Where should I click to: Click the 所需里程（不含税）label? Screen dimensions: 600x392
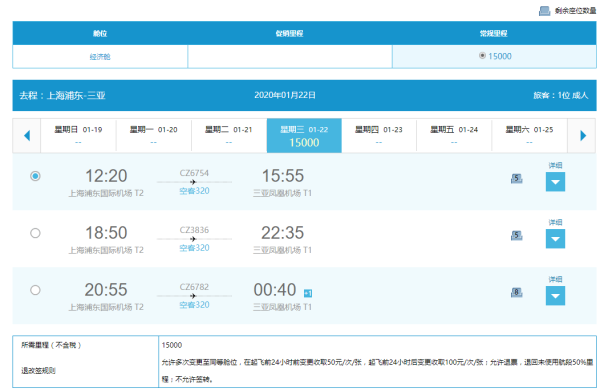pos(51,345)
